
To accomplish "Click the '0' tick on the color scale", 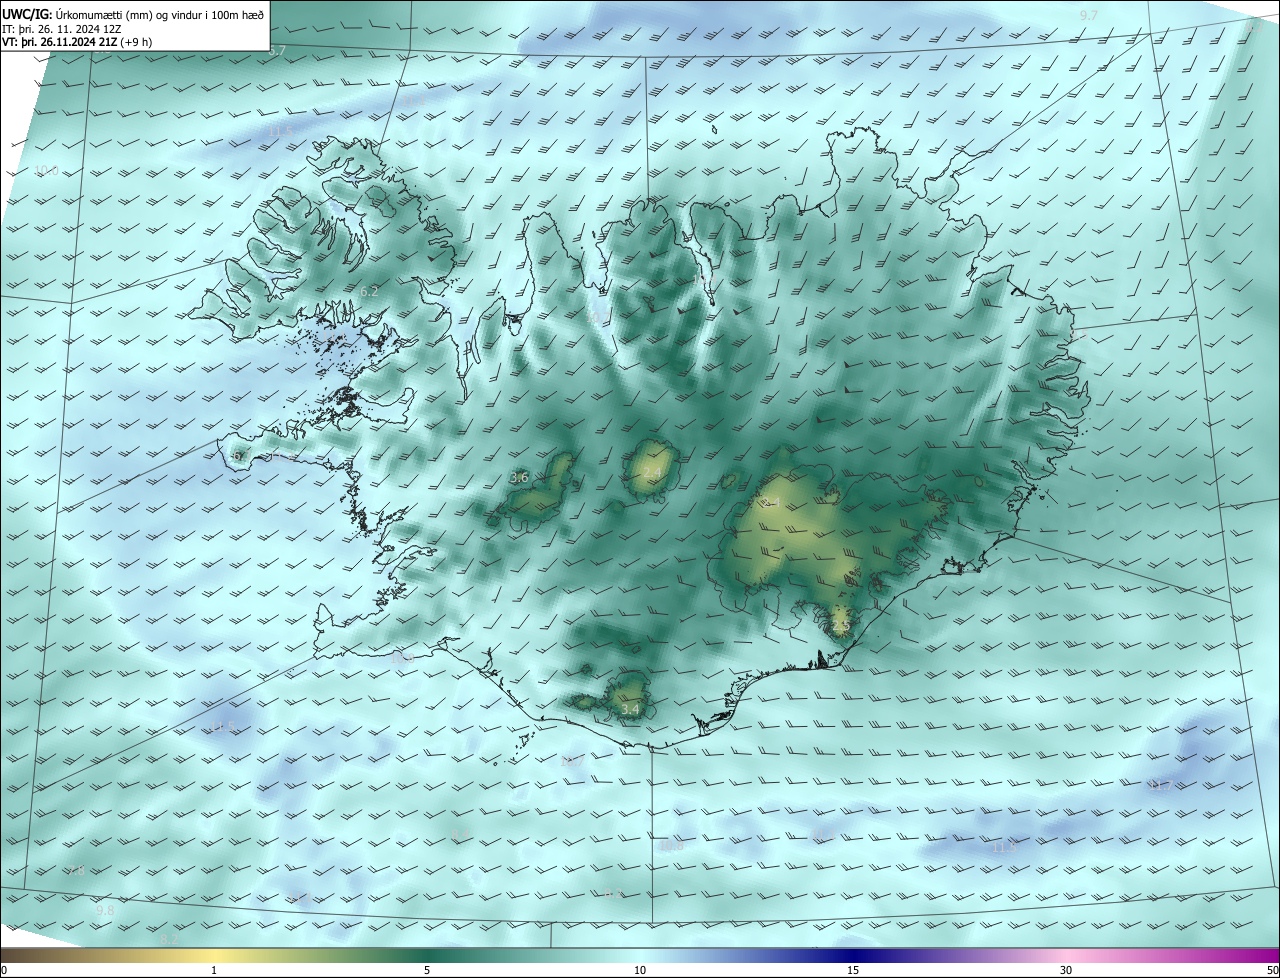I will [x=4, y=970].
